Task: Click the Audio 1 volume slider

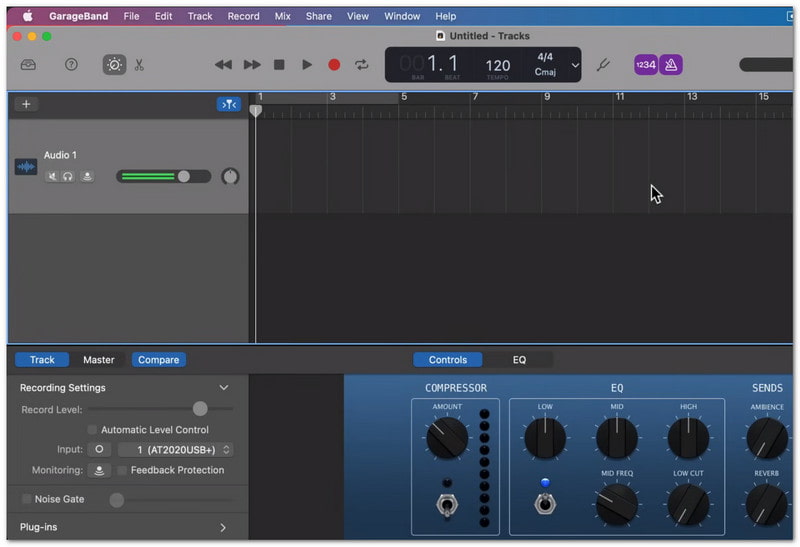Action: pos(163,177)
